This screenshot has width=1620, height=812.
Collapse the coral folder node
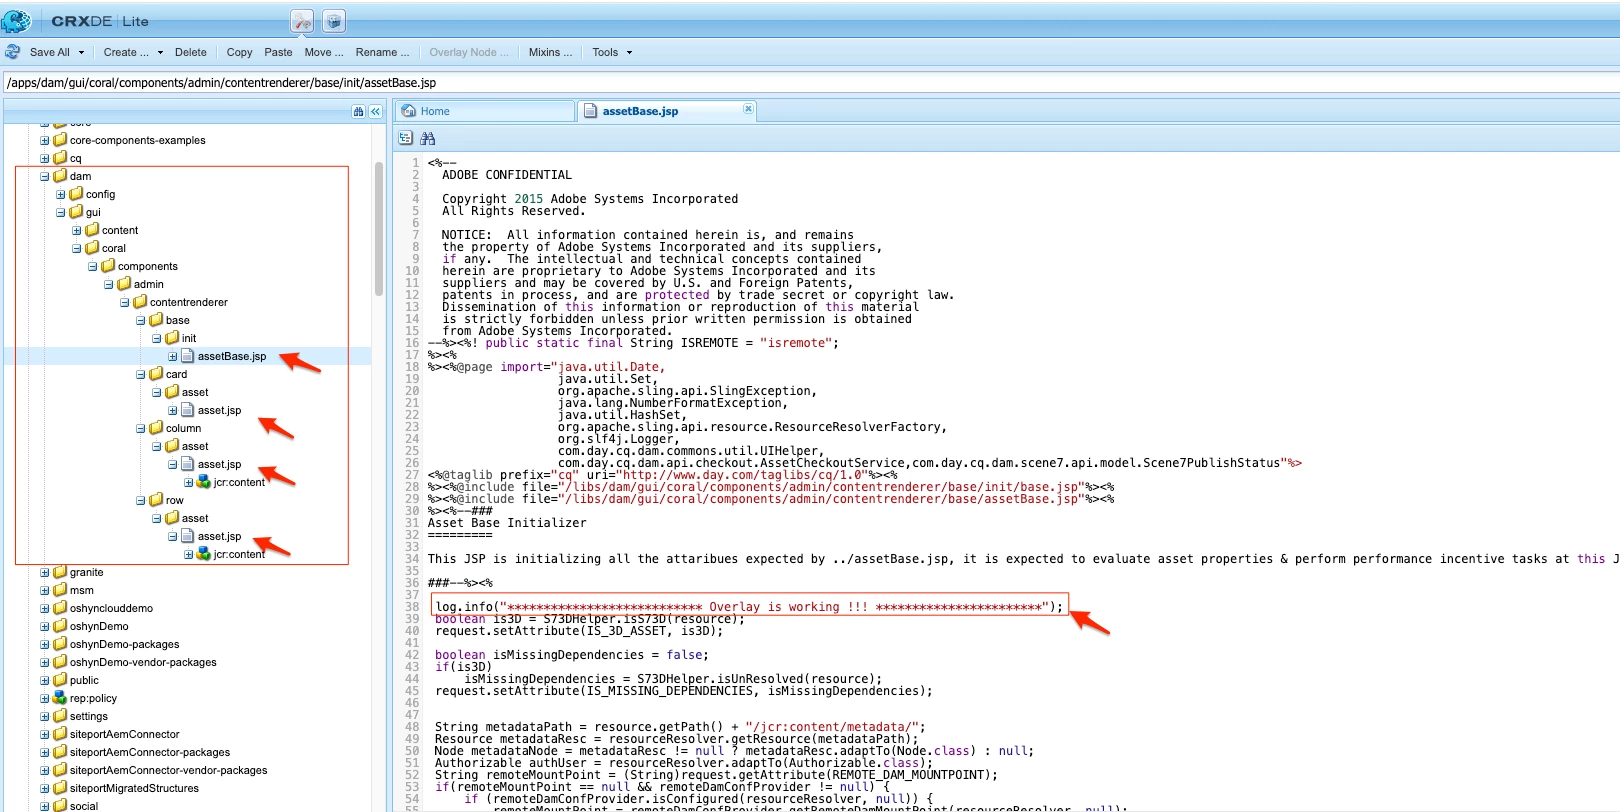point(76,248)
